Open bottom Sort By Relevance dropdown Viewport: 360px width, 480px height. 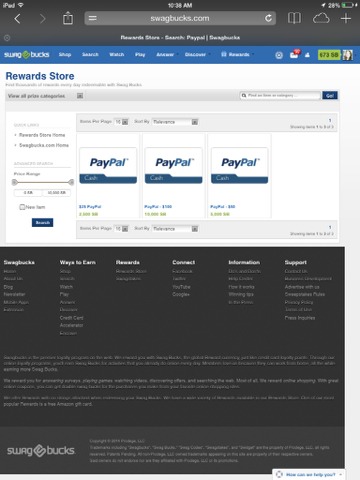click(175, 229)
